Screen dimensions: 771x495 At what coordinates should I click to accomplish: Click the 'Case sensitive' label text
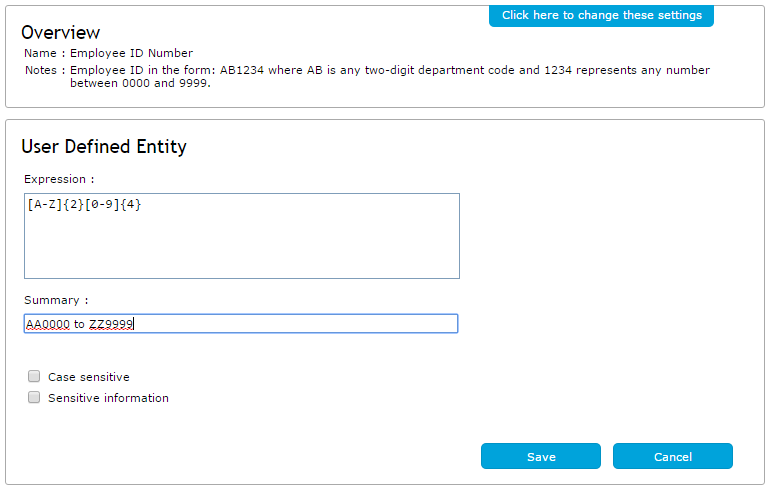tap(89, 378)
